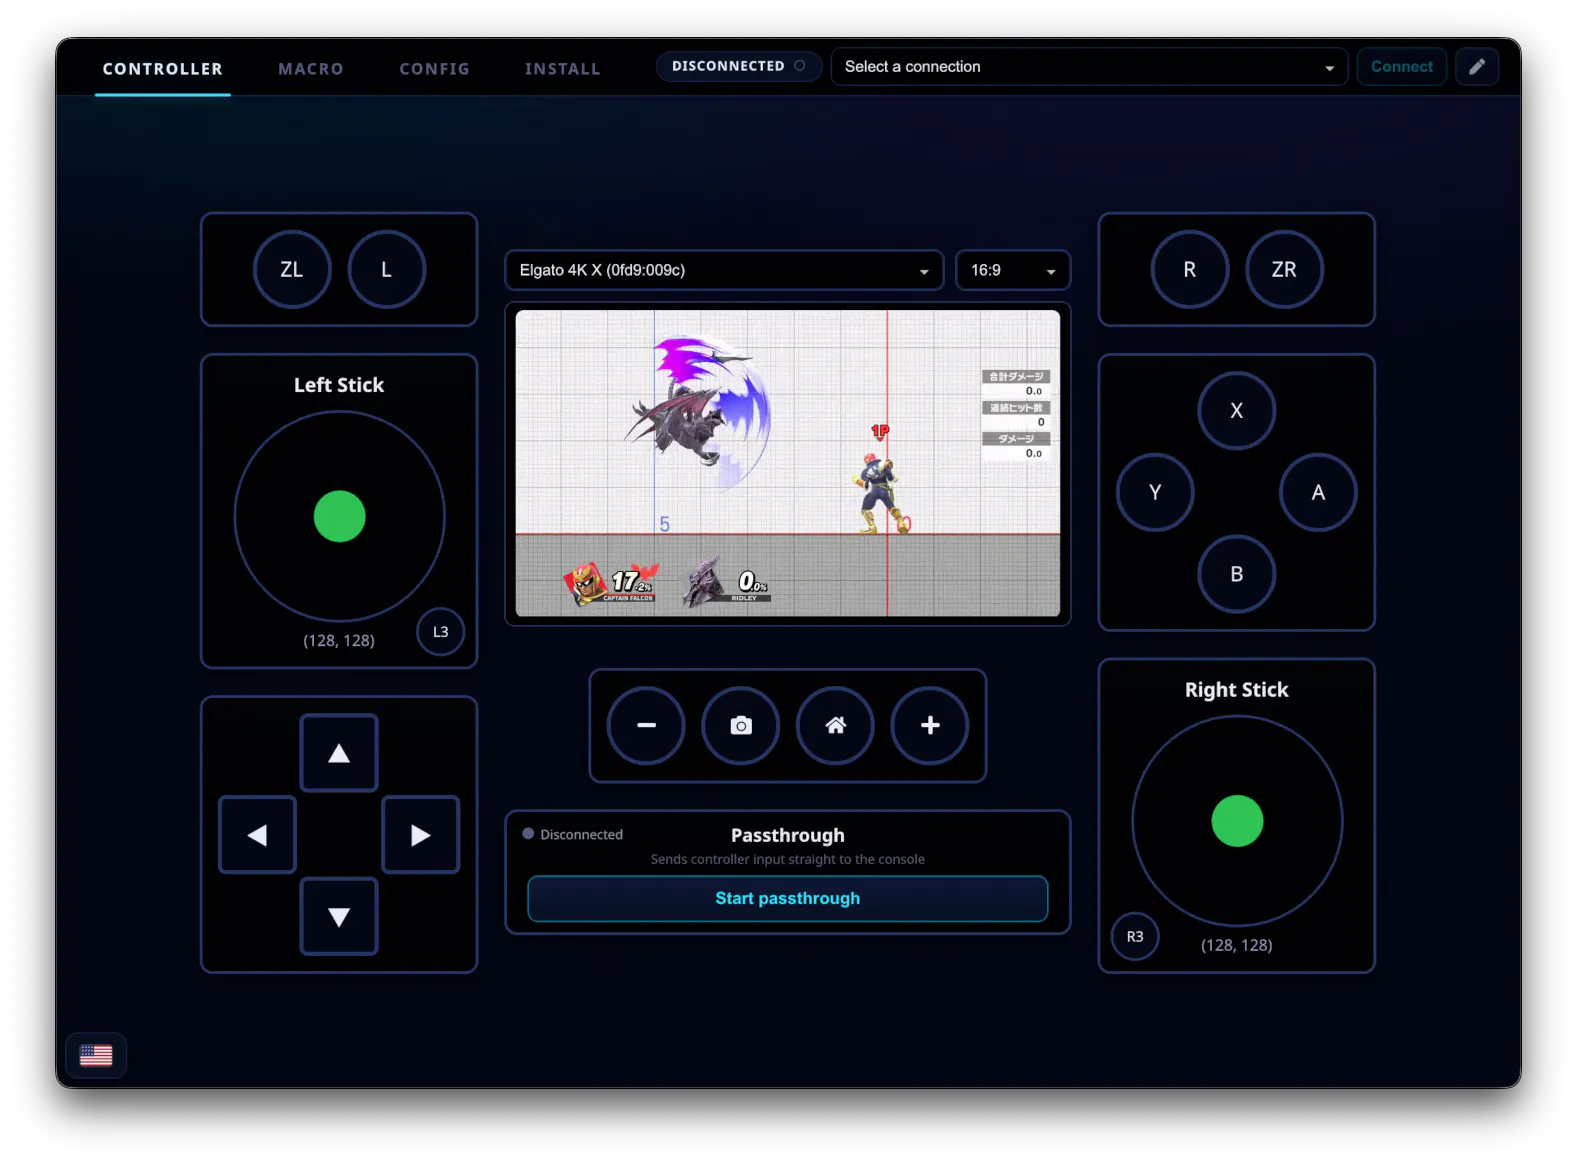Tap the B face button
Viewport: 1577px width, 1162px height.
[1237, 574]
